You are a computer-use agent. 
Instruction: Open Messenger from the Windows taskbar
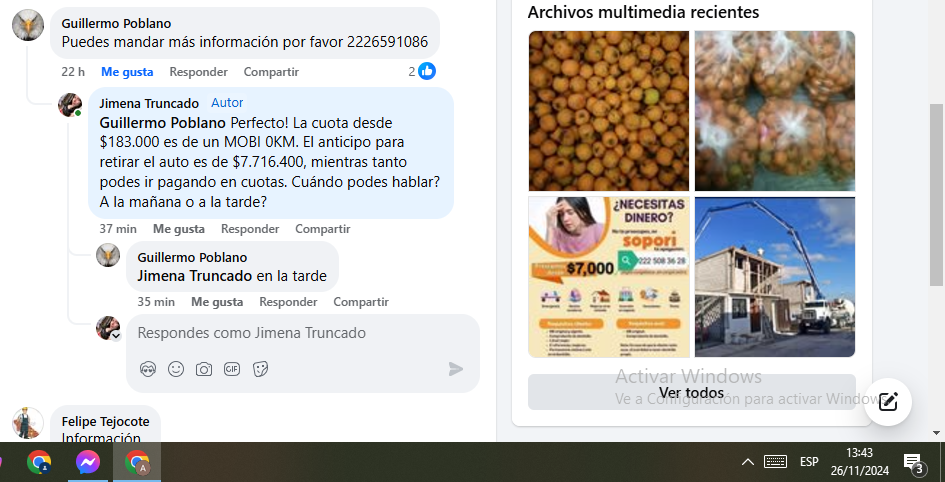click(88, 463)
